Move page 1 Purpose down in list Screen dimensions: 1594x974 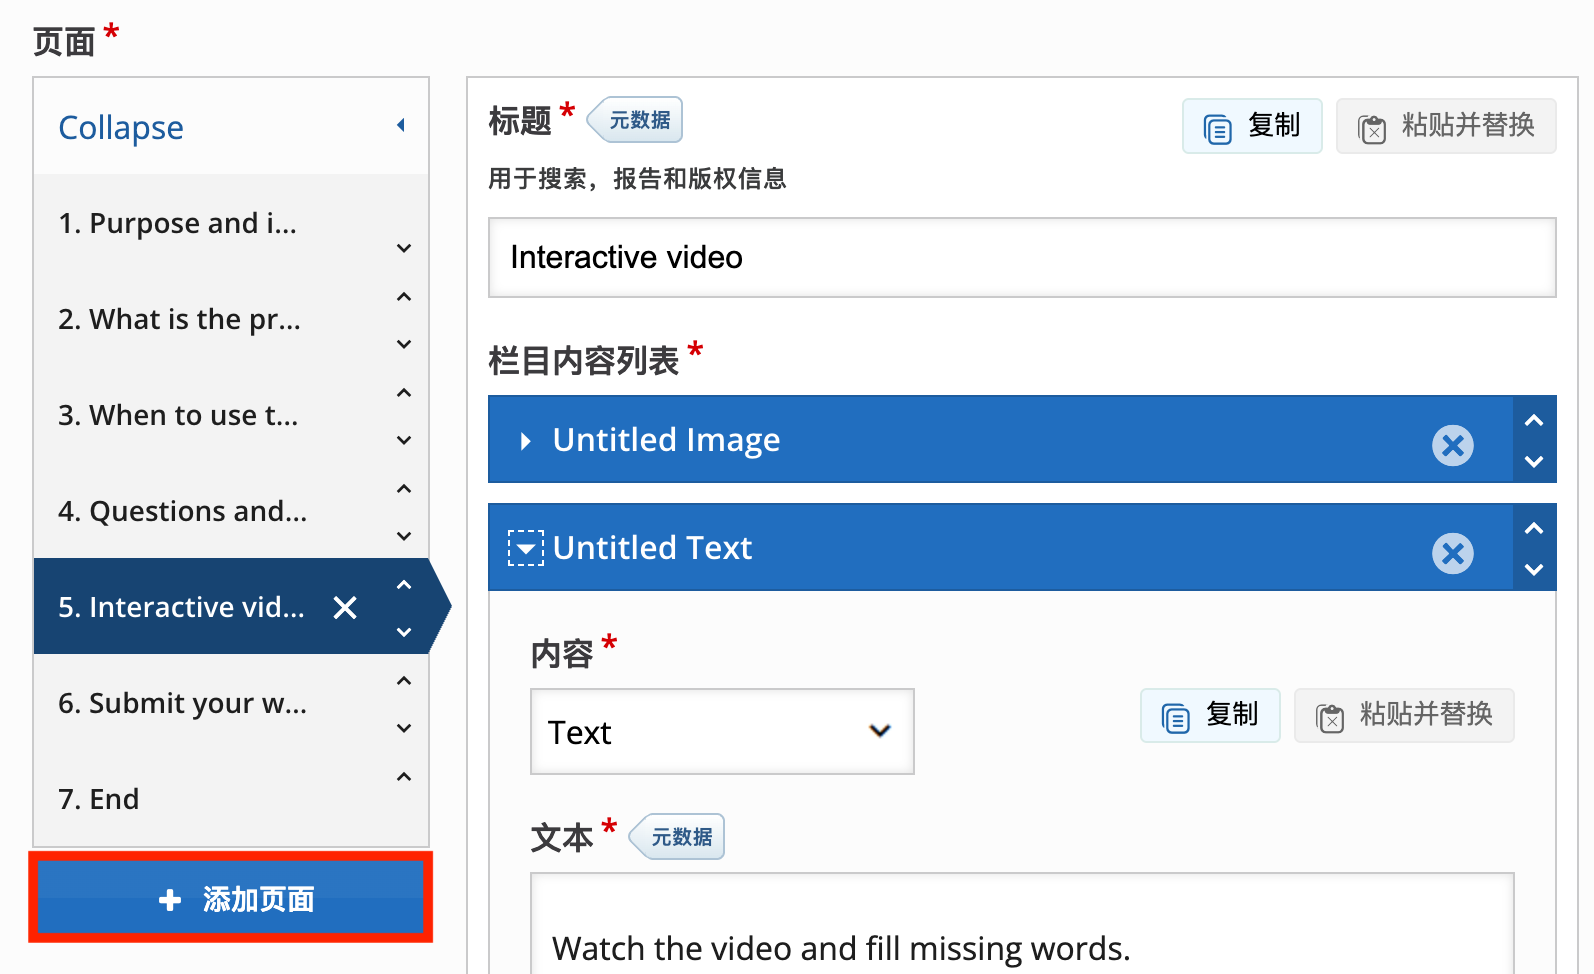pyautogui.click(x=404, y=249)
